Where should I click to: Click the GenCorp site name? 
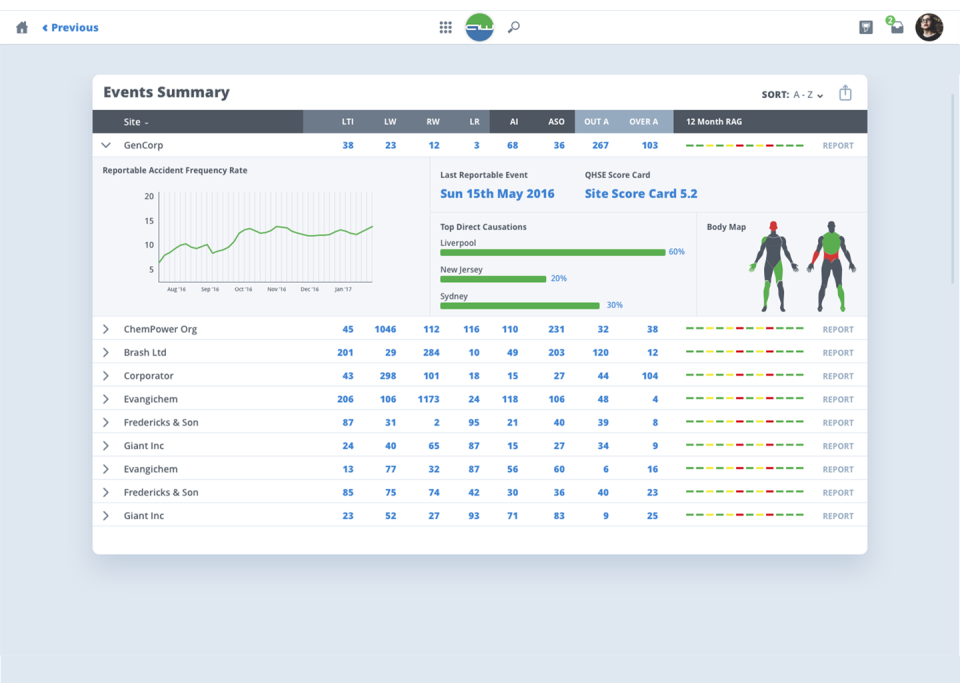pos(143,145)
